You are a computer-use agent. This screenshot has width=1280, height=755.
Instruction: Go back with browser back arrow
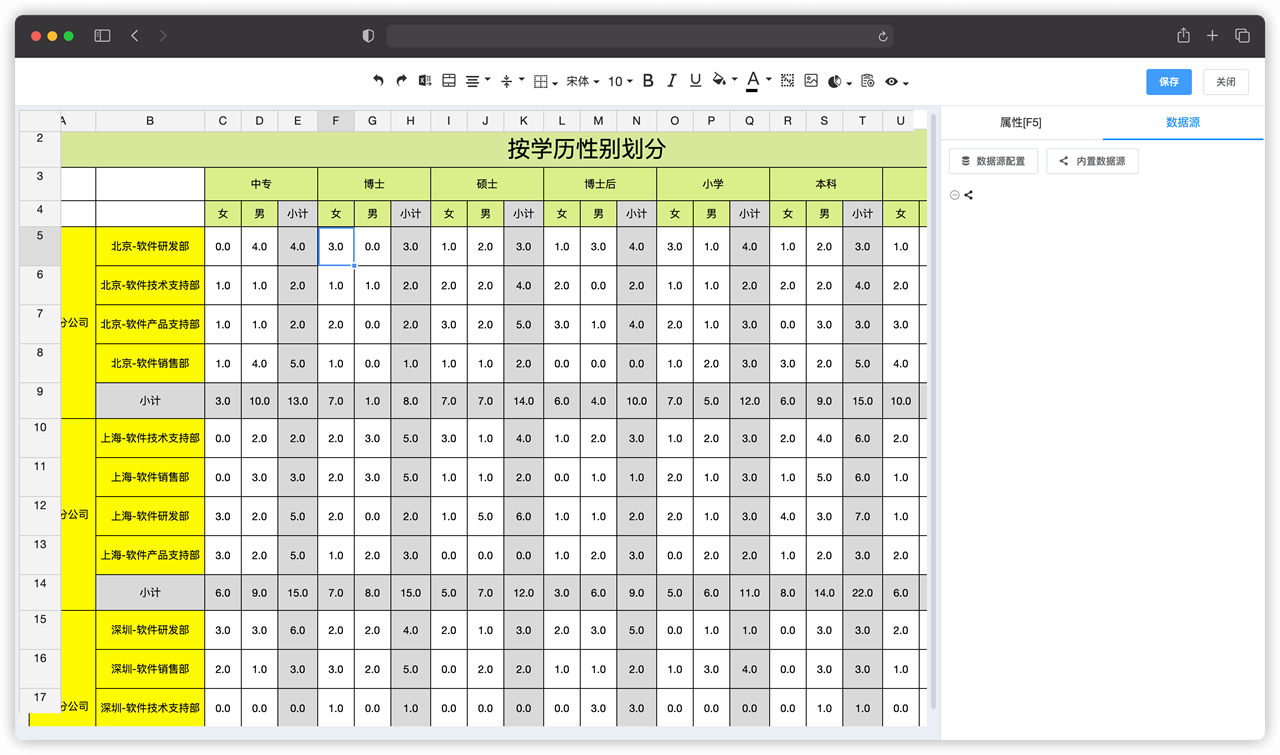(135, 36)
